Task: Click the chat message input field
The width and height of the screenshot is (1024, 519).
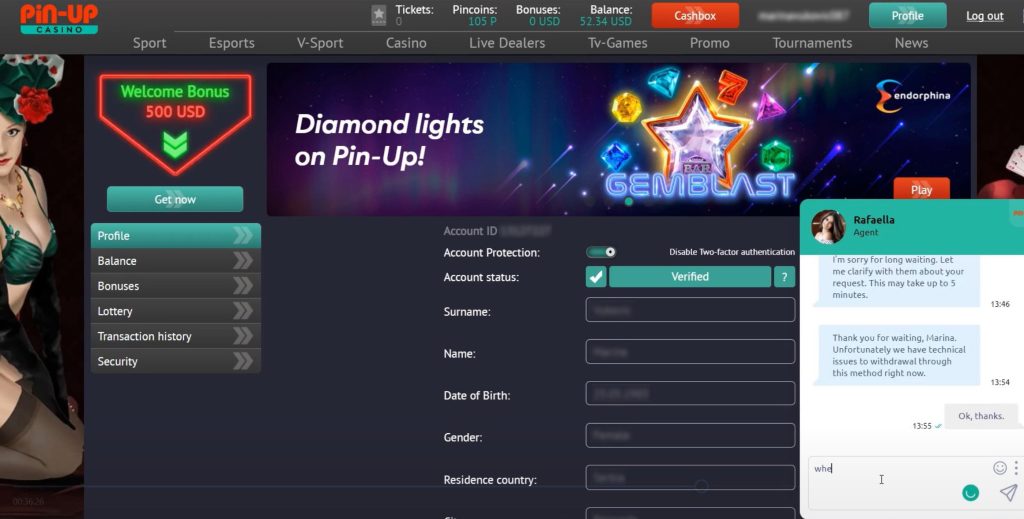Action: pyautogui.click(x=899, y=482)
